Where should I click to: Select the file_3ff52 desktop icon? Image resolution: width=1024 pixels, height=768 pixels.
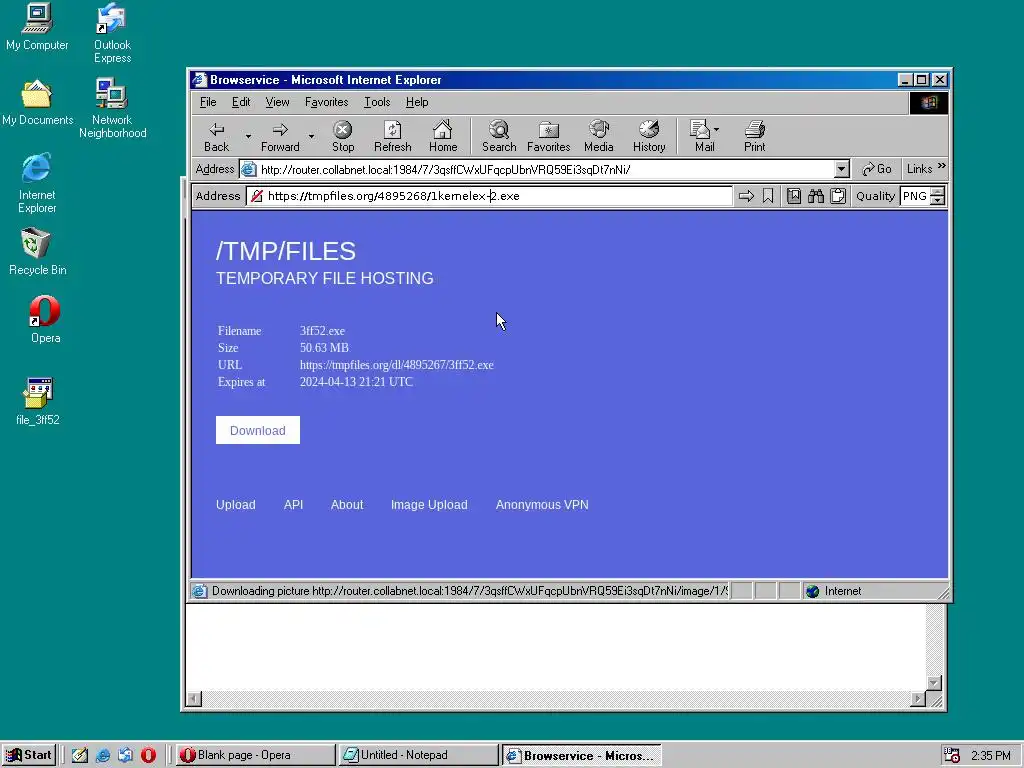(x=37, y=401)
